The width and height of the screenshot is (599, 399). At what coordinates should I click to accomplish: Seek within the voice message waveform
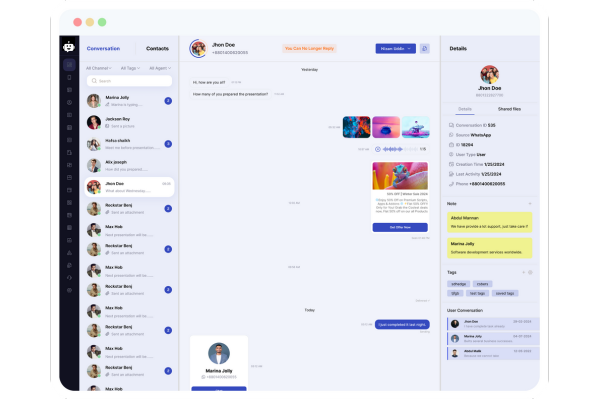(400, 149)
